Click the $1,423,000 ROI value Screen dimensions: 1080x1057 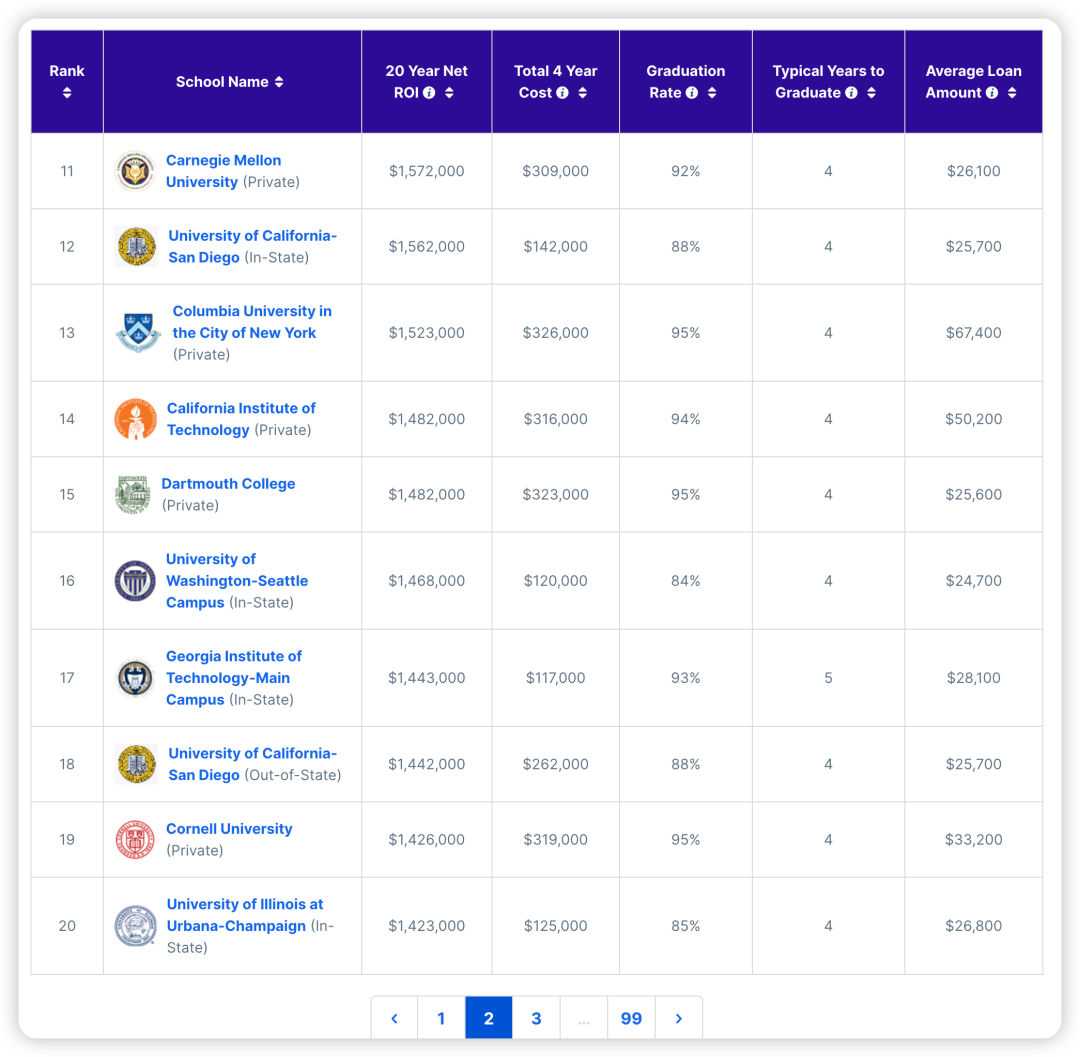(427, 925)
